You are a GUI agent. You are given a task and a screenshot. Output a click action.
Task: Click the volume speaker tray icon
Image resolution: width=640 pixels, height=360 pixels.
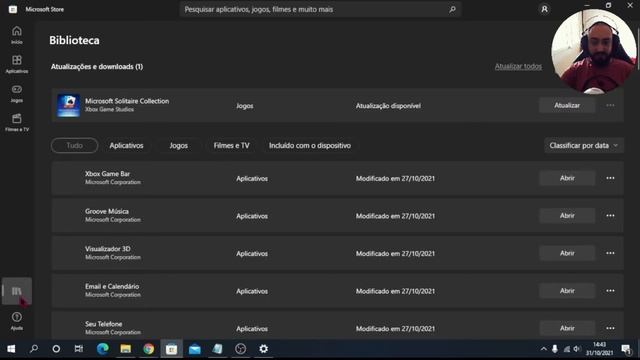[x=577, y=349]
